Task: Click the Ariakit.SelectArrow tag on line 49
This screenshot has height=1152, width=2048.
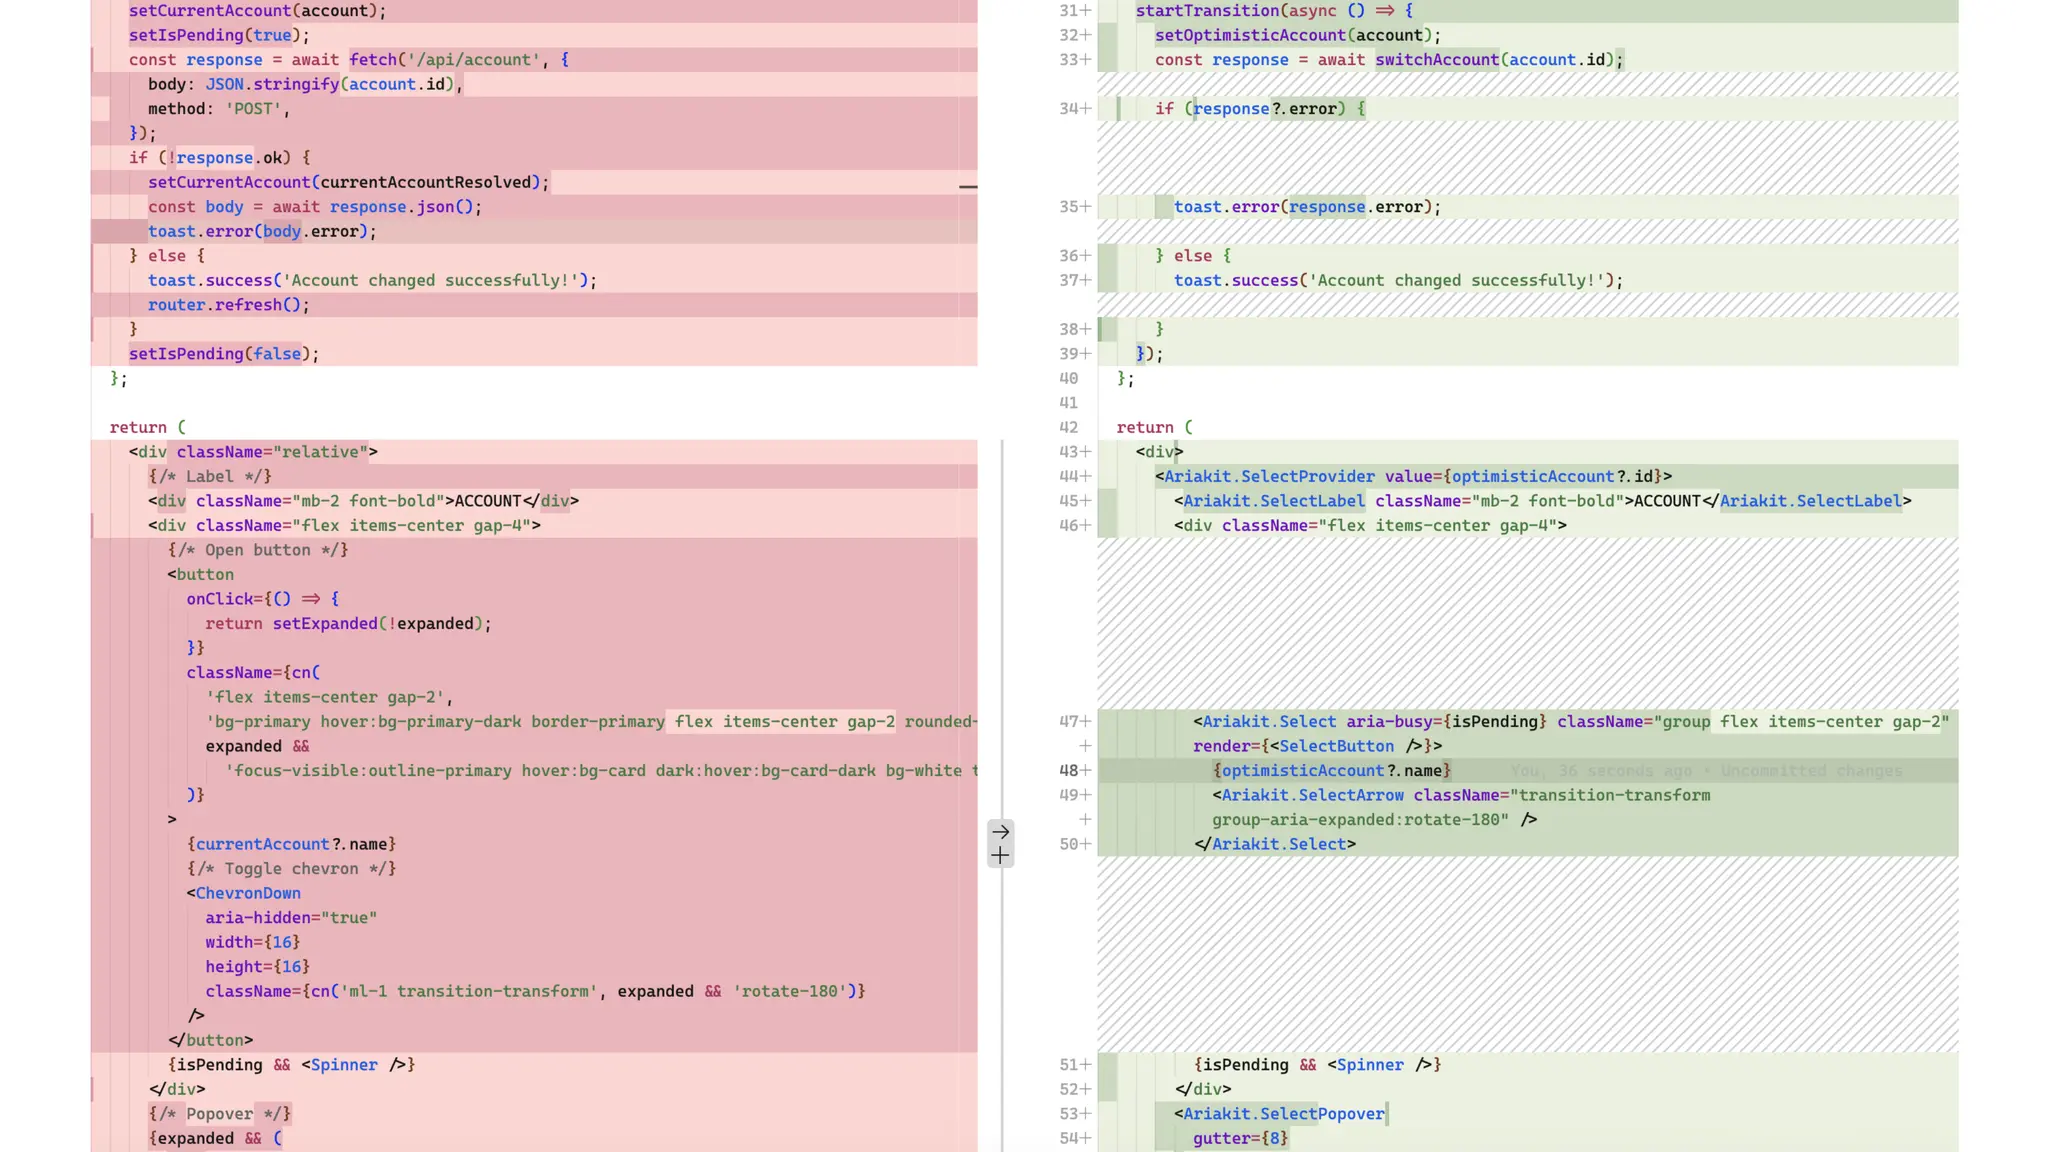Action: 1312,796
